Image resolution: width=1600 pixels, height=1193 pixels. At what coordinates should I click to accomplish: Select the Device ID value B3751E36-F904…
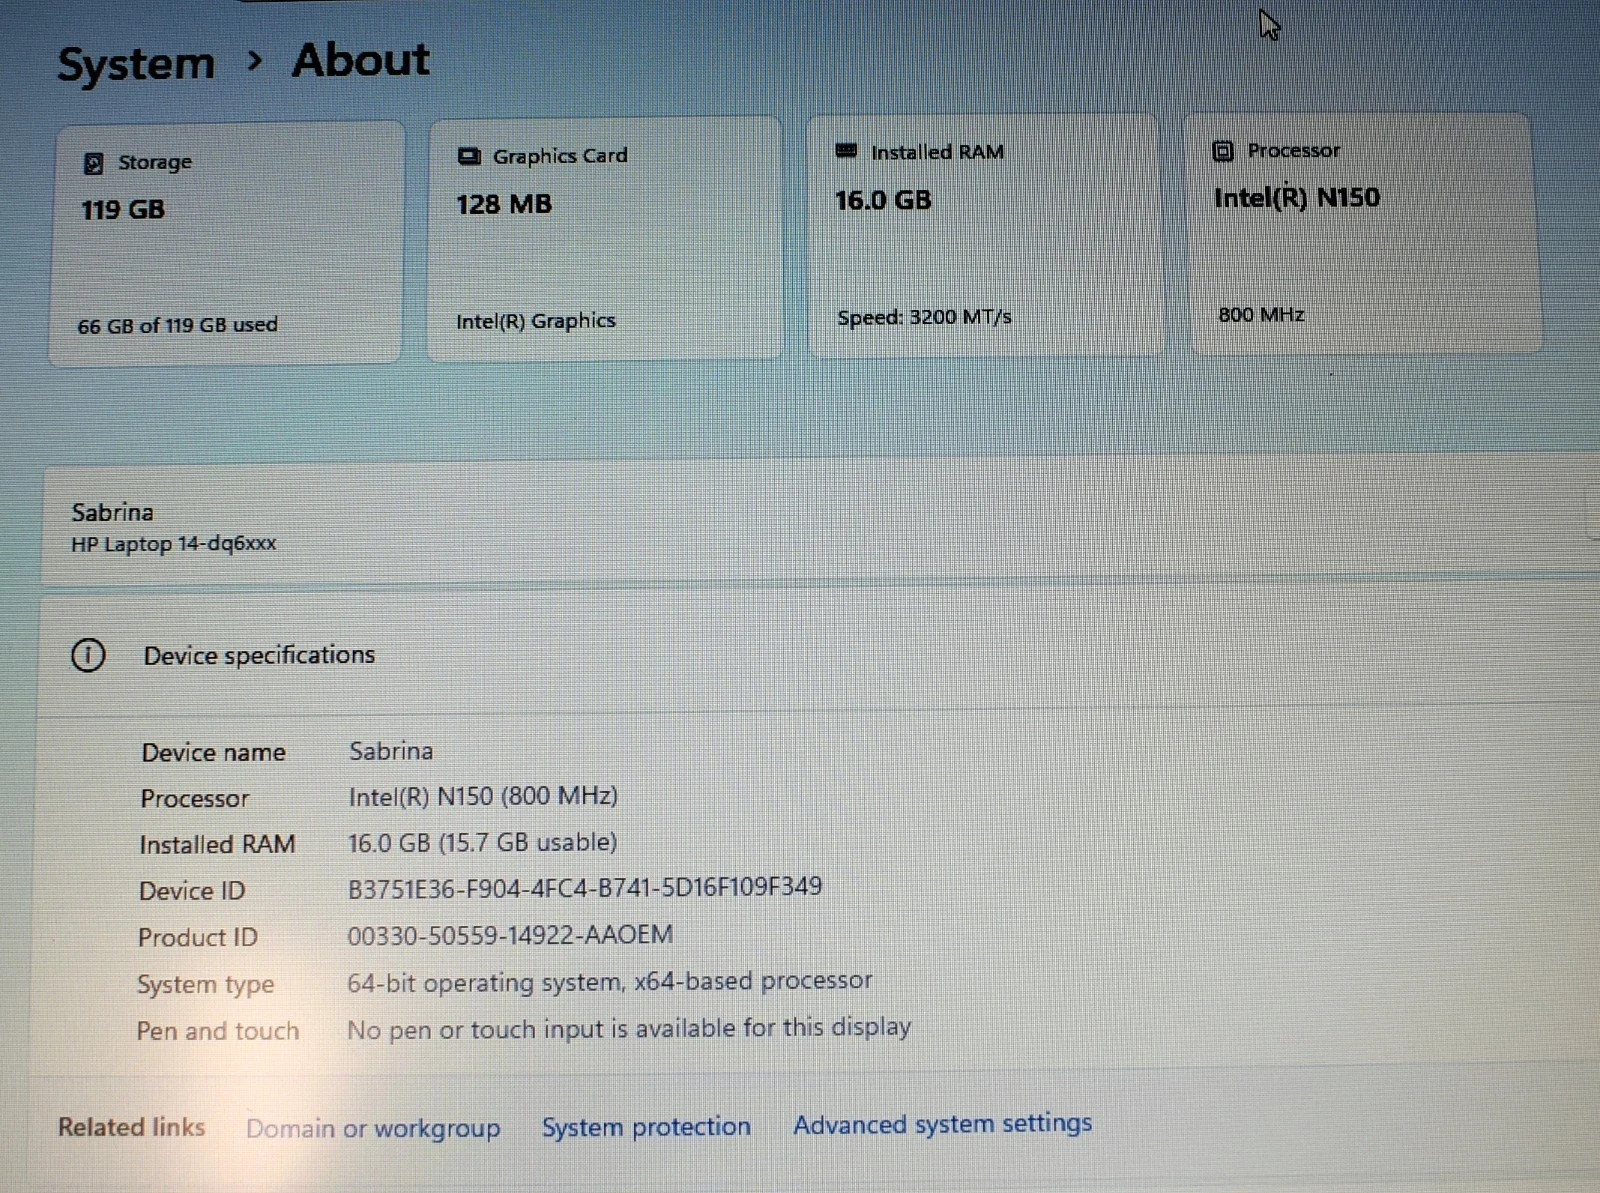point(585,887)
